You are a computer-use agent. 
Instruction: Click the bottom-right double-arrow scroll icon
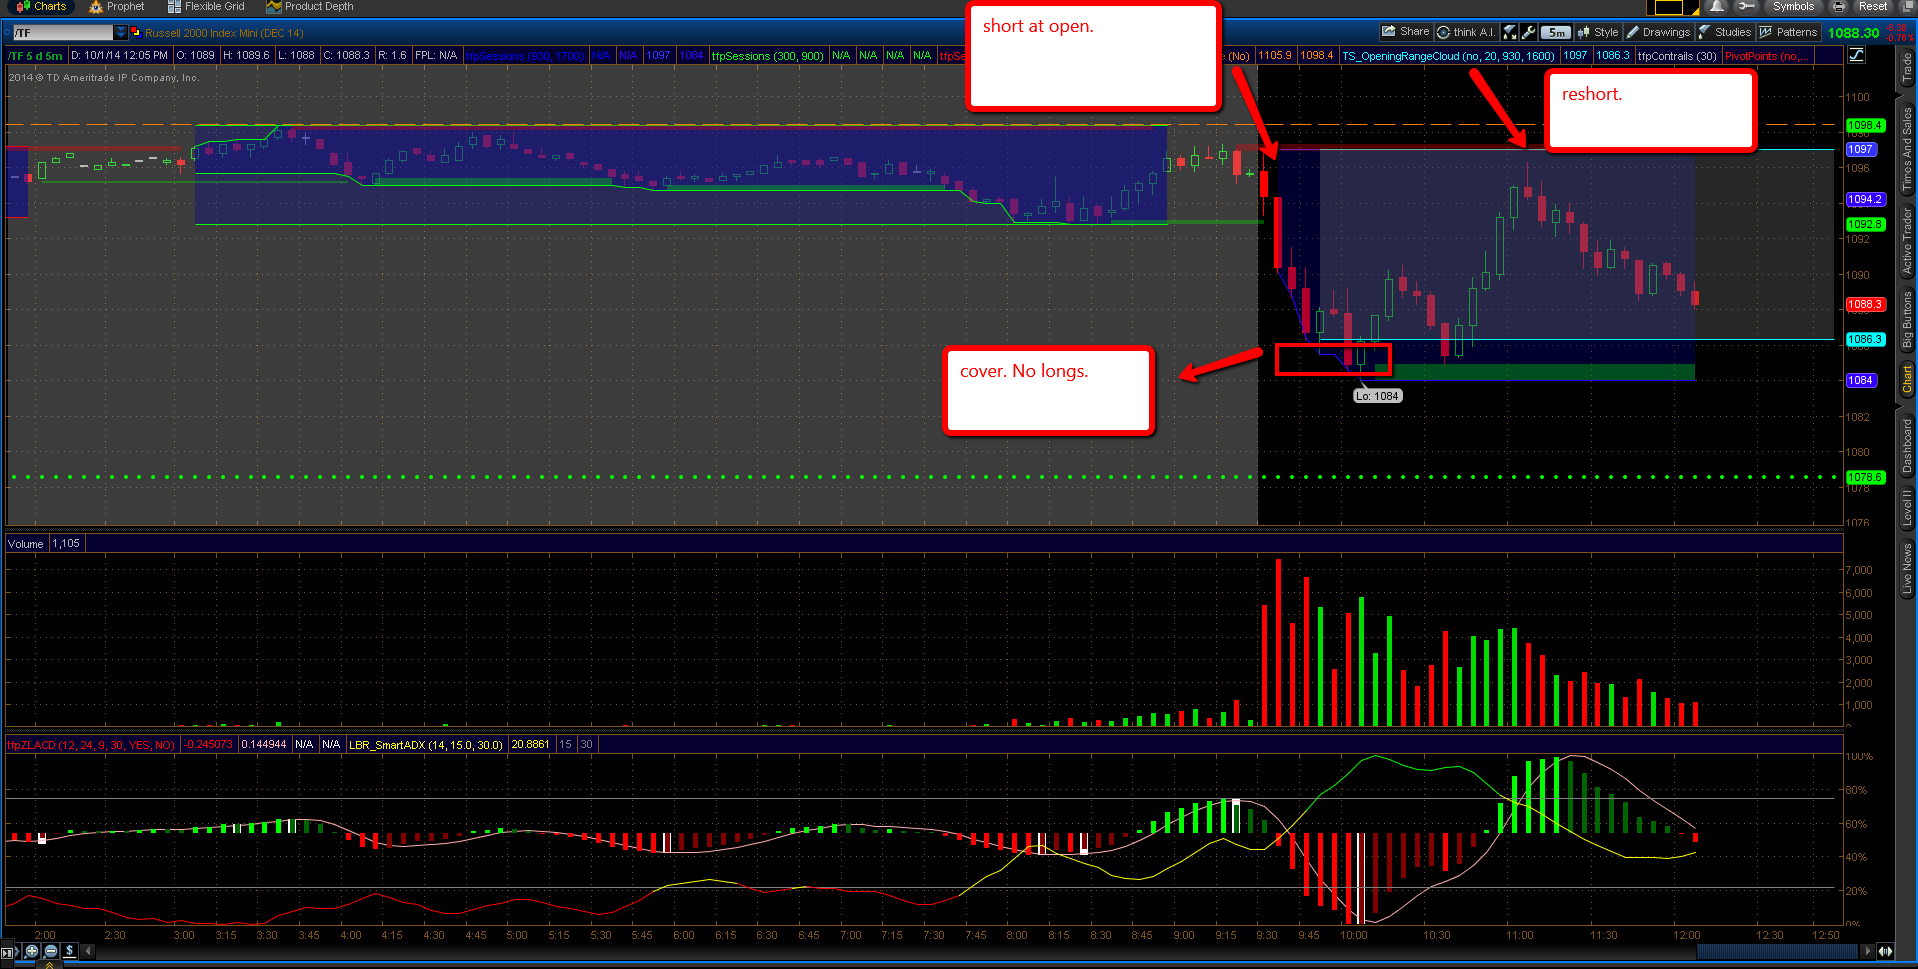[1885, 951]
